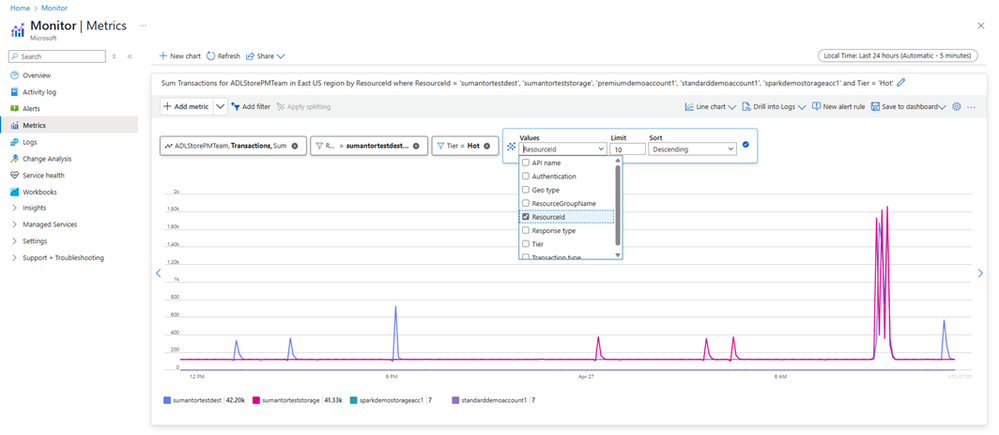Screen dimensions: 999x435
Task: Click the Limit input field
Action: point(627,149)
